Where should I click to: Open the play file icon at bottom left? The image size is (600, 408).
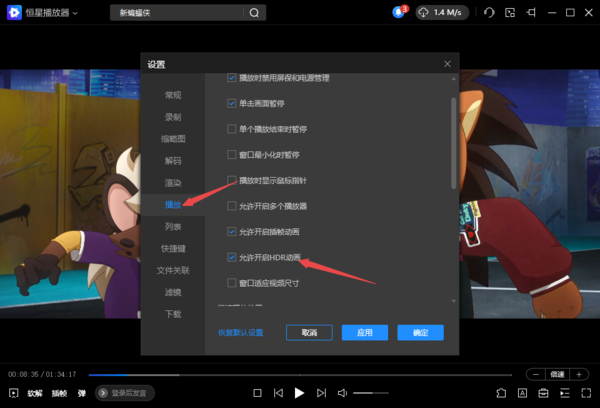pyautogui.click(x=13, y=393)
